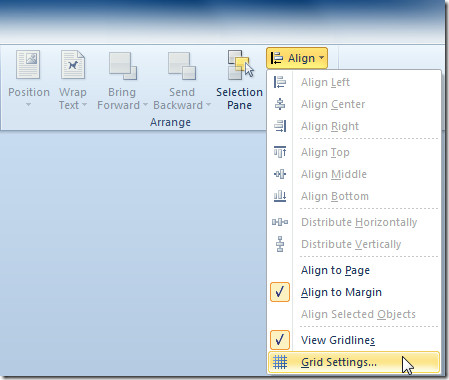Click the Distribute Horizontally icon

click(280, 222)
